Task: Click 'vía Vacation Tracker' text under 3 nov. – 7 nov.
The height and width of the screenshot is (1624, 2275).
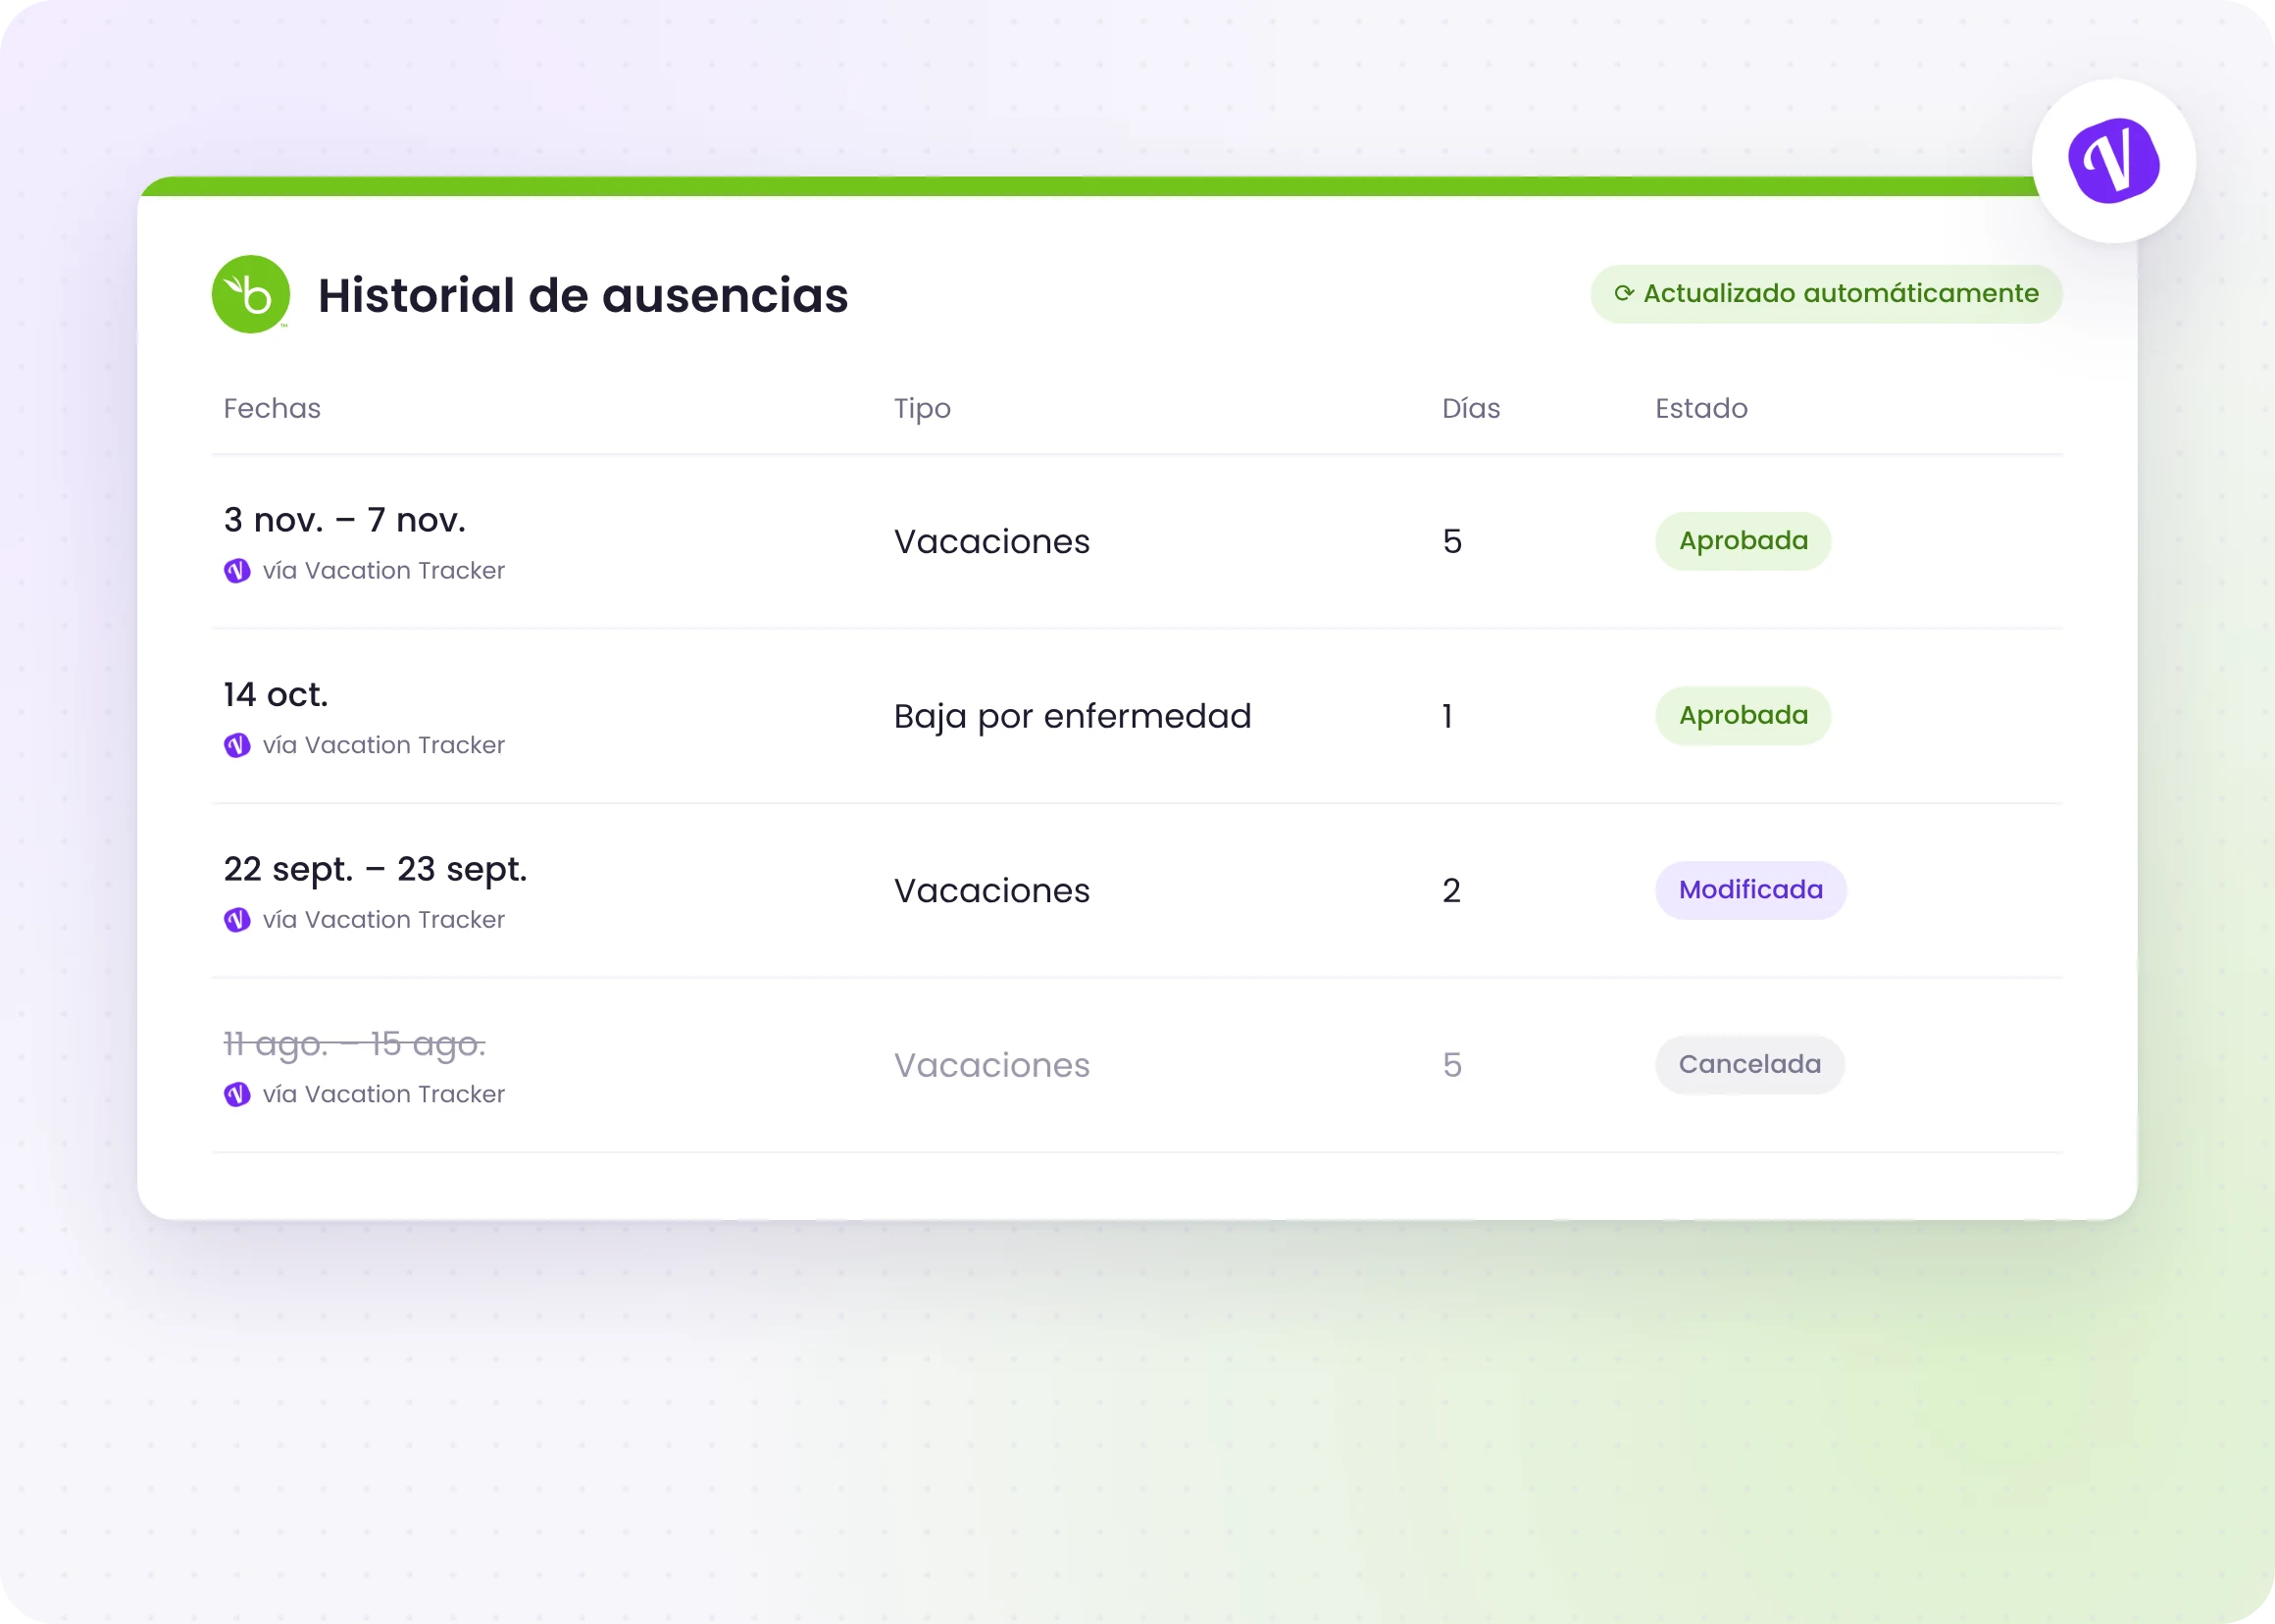Action: (384, 571)
